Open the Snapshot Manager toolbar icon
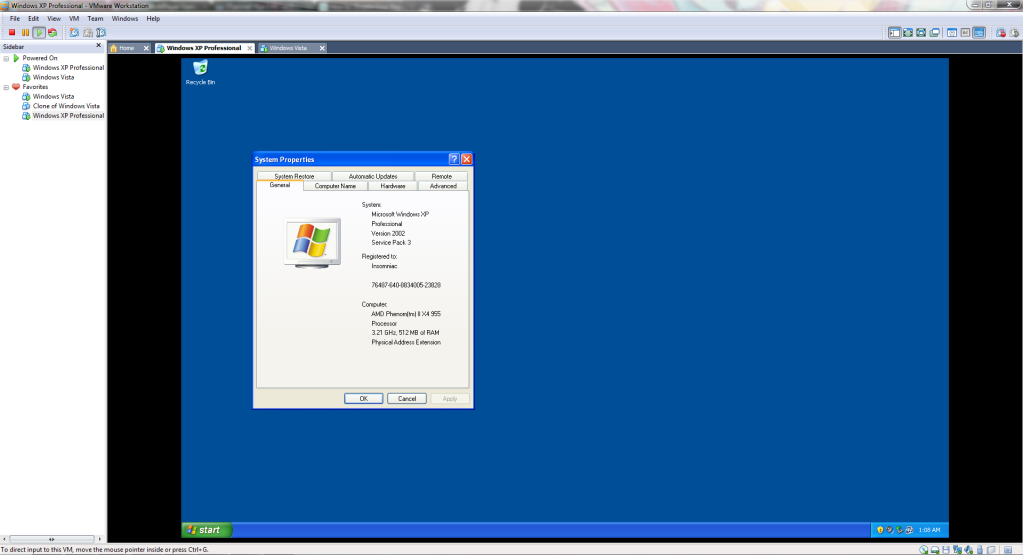The image size is (1023, 555). [x=101, y=33]
